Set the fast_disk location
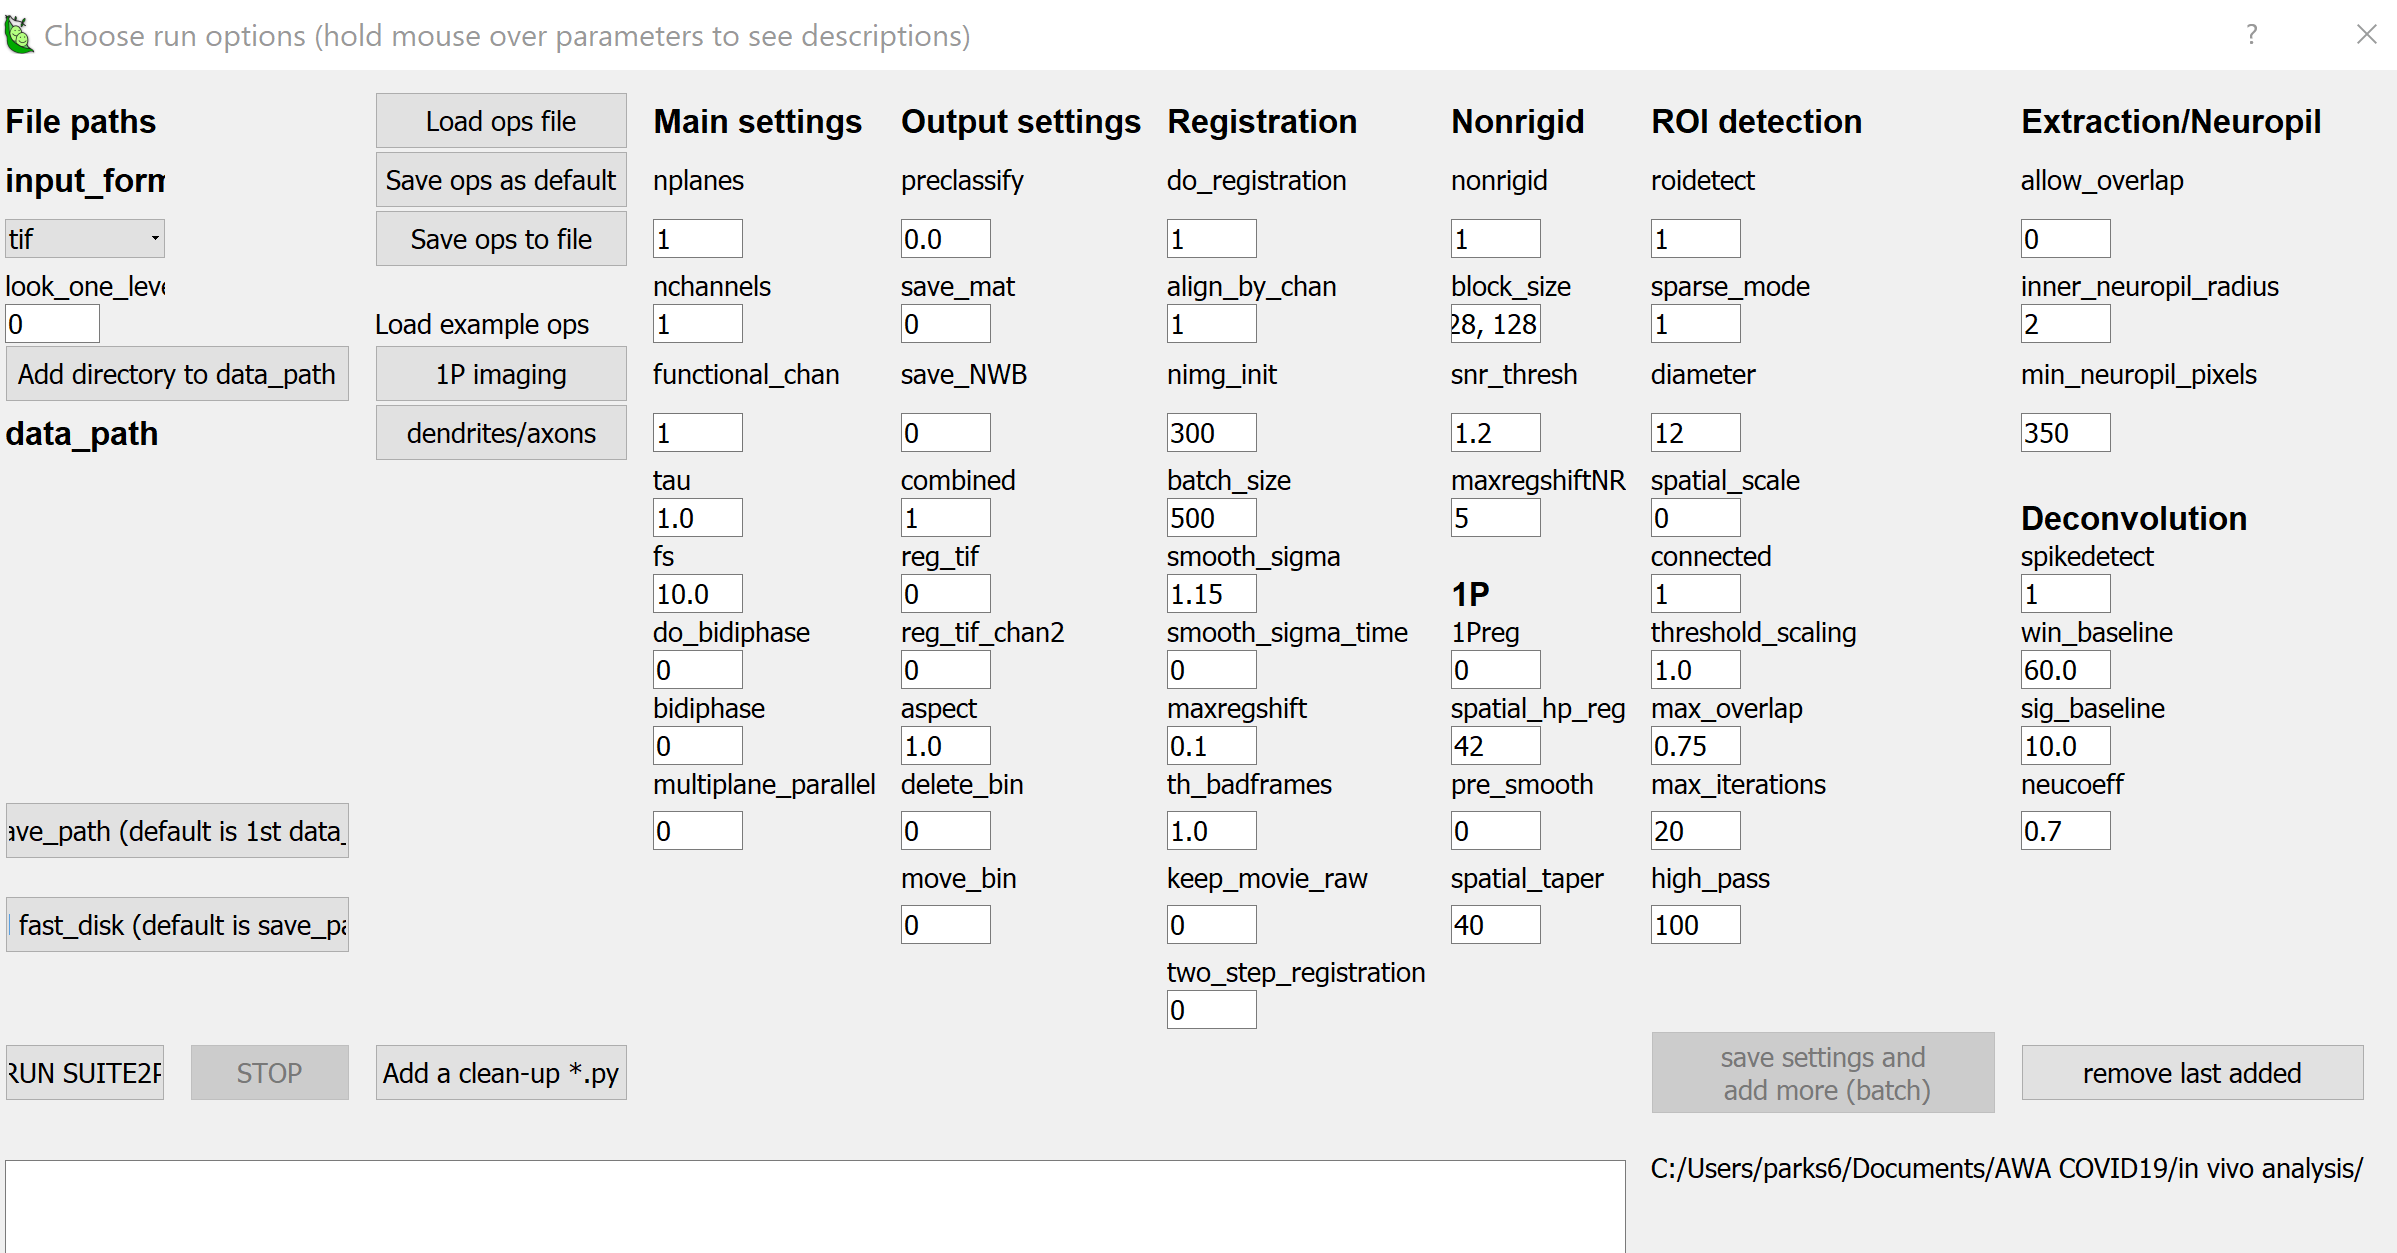The image size is (2397, 1253). click(x=178, y=924)
